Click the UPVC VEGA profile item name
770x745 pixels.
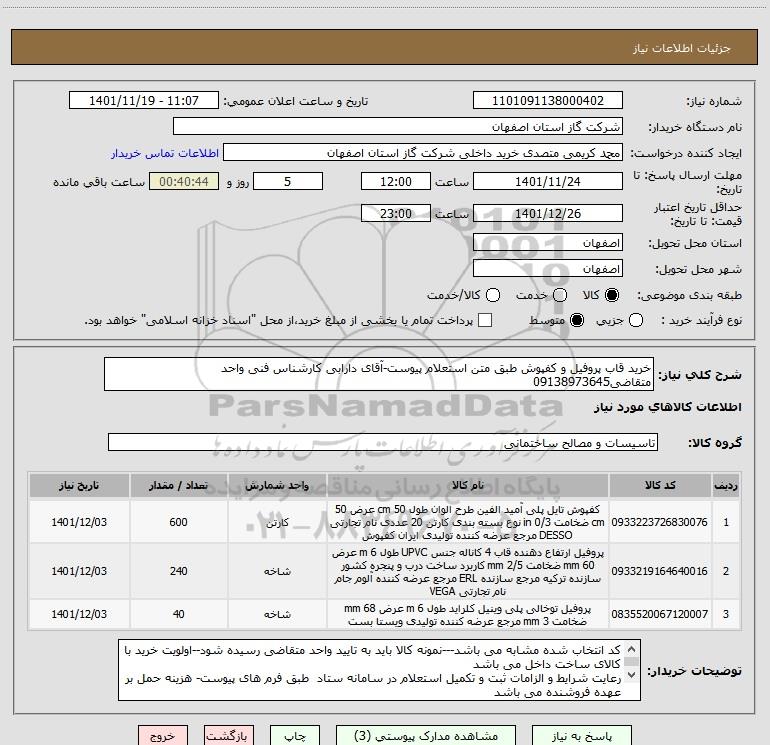[x=468, y=572]
